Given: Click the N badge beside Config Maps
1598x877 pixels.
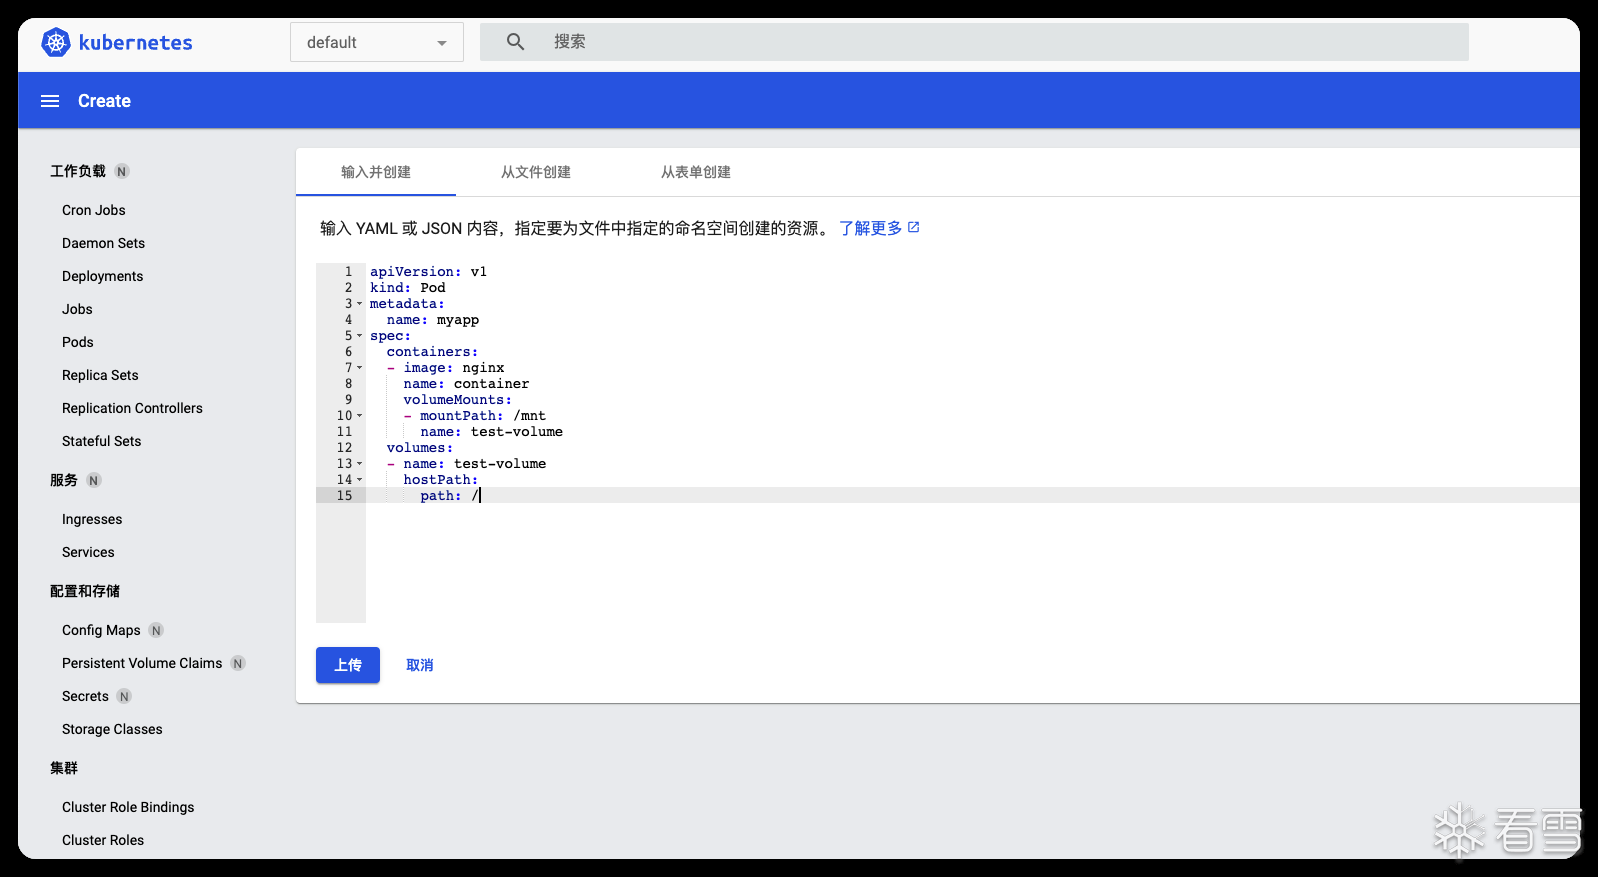Looking at the screenshot, I should [x=156, y=630].
